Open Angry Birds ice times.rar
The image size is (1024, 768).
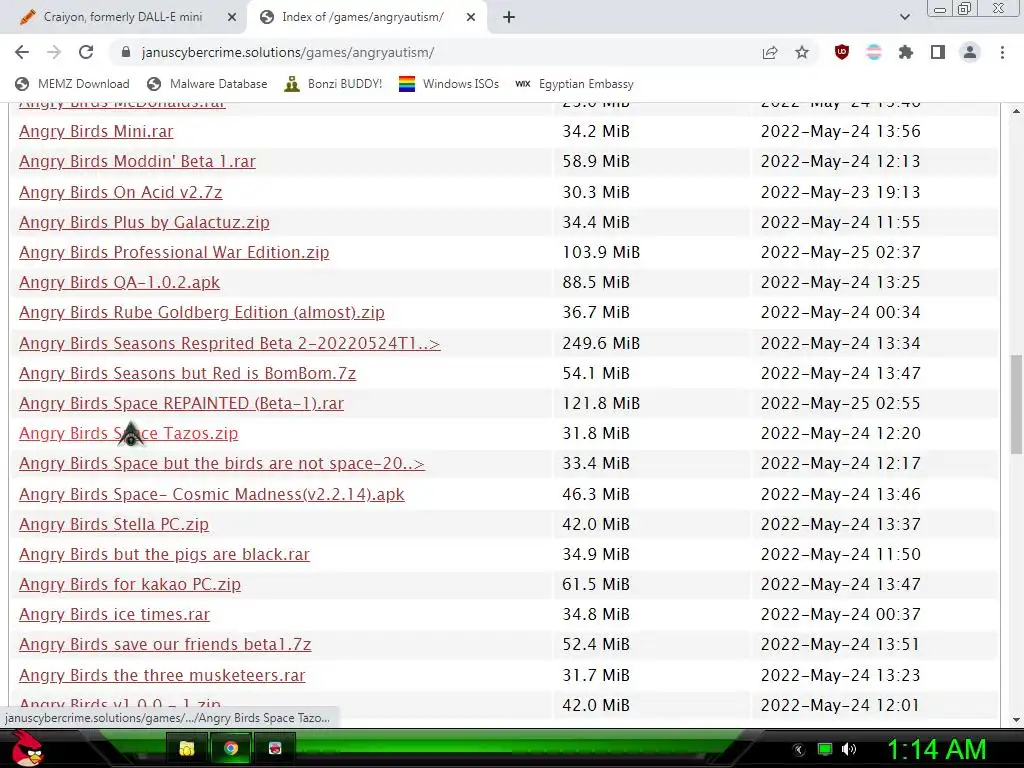tap(114, 614)
